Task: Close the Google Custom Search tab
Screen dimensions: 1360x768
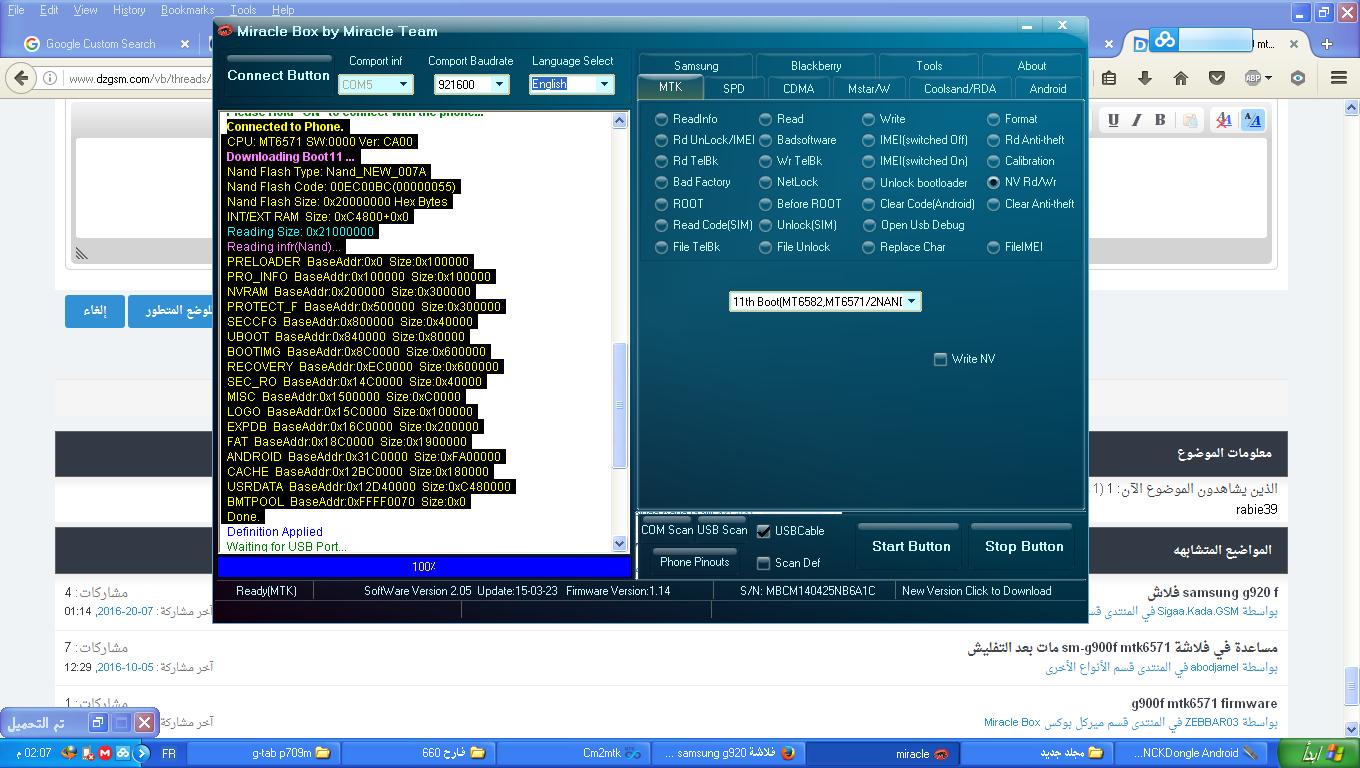Action: (185, 44)
